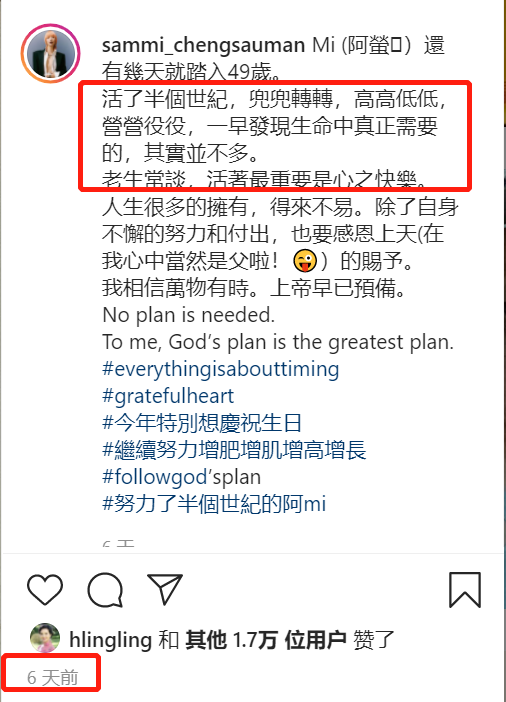
Task: Click the partially hidden timestamp below caption
Action: (x=118, y=544)
